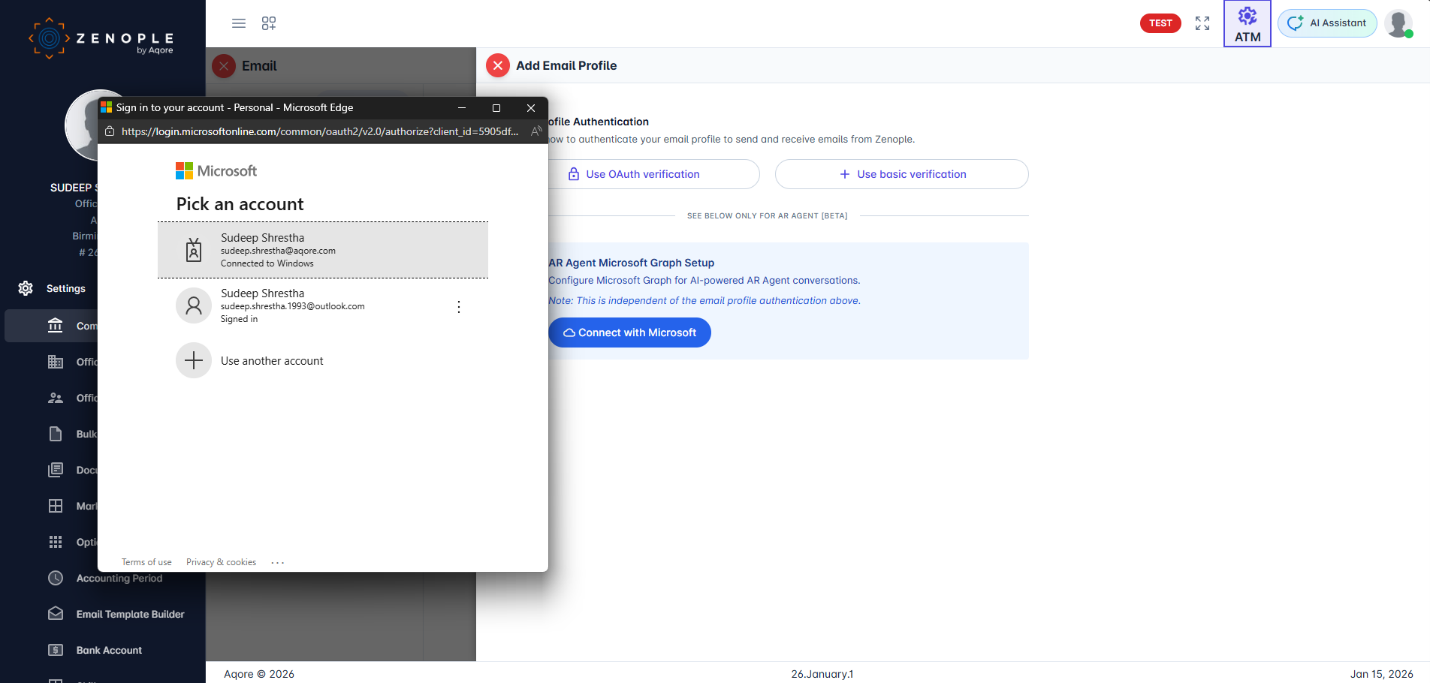Click the envelope icon of Email Template Builder
The height and width of the screenshot is (683, 1430).
56,614
